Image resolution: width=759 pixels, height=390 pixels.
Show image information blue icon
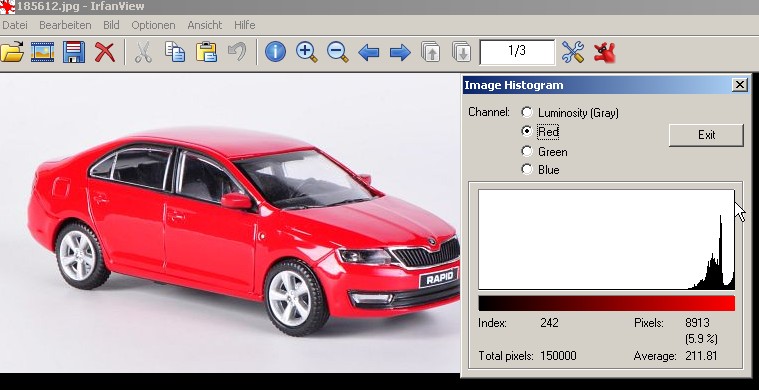(x=275, y=52)
